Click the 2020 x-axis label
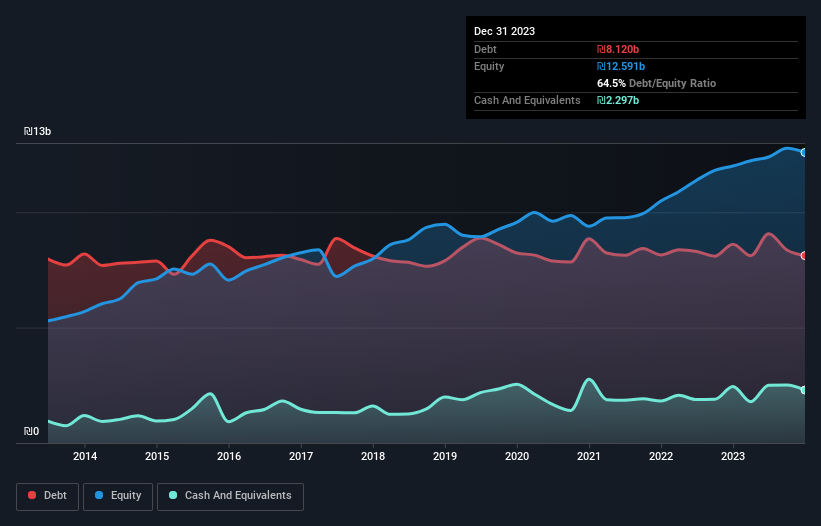This screenshot has height=526, width=821. click(517, 456)
